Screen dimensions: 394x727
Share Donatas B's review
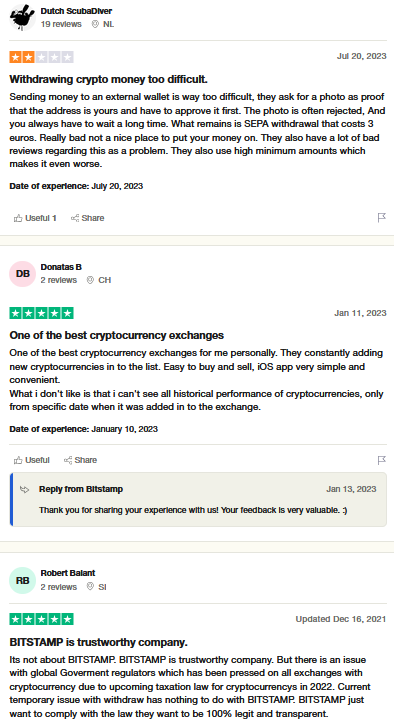(x=80, y=460)
